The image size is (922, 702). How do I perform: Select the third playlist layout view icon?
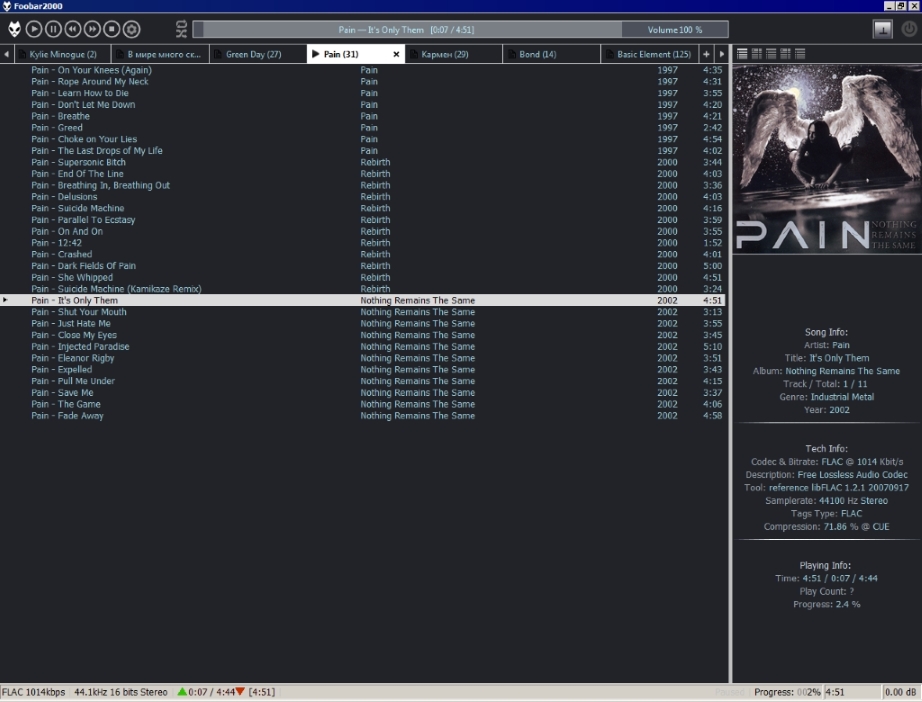click(771, 54)
